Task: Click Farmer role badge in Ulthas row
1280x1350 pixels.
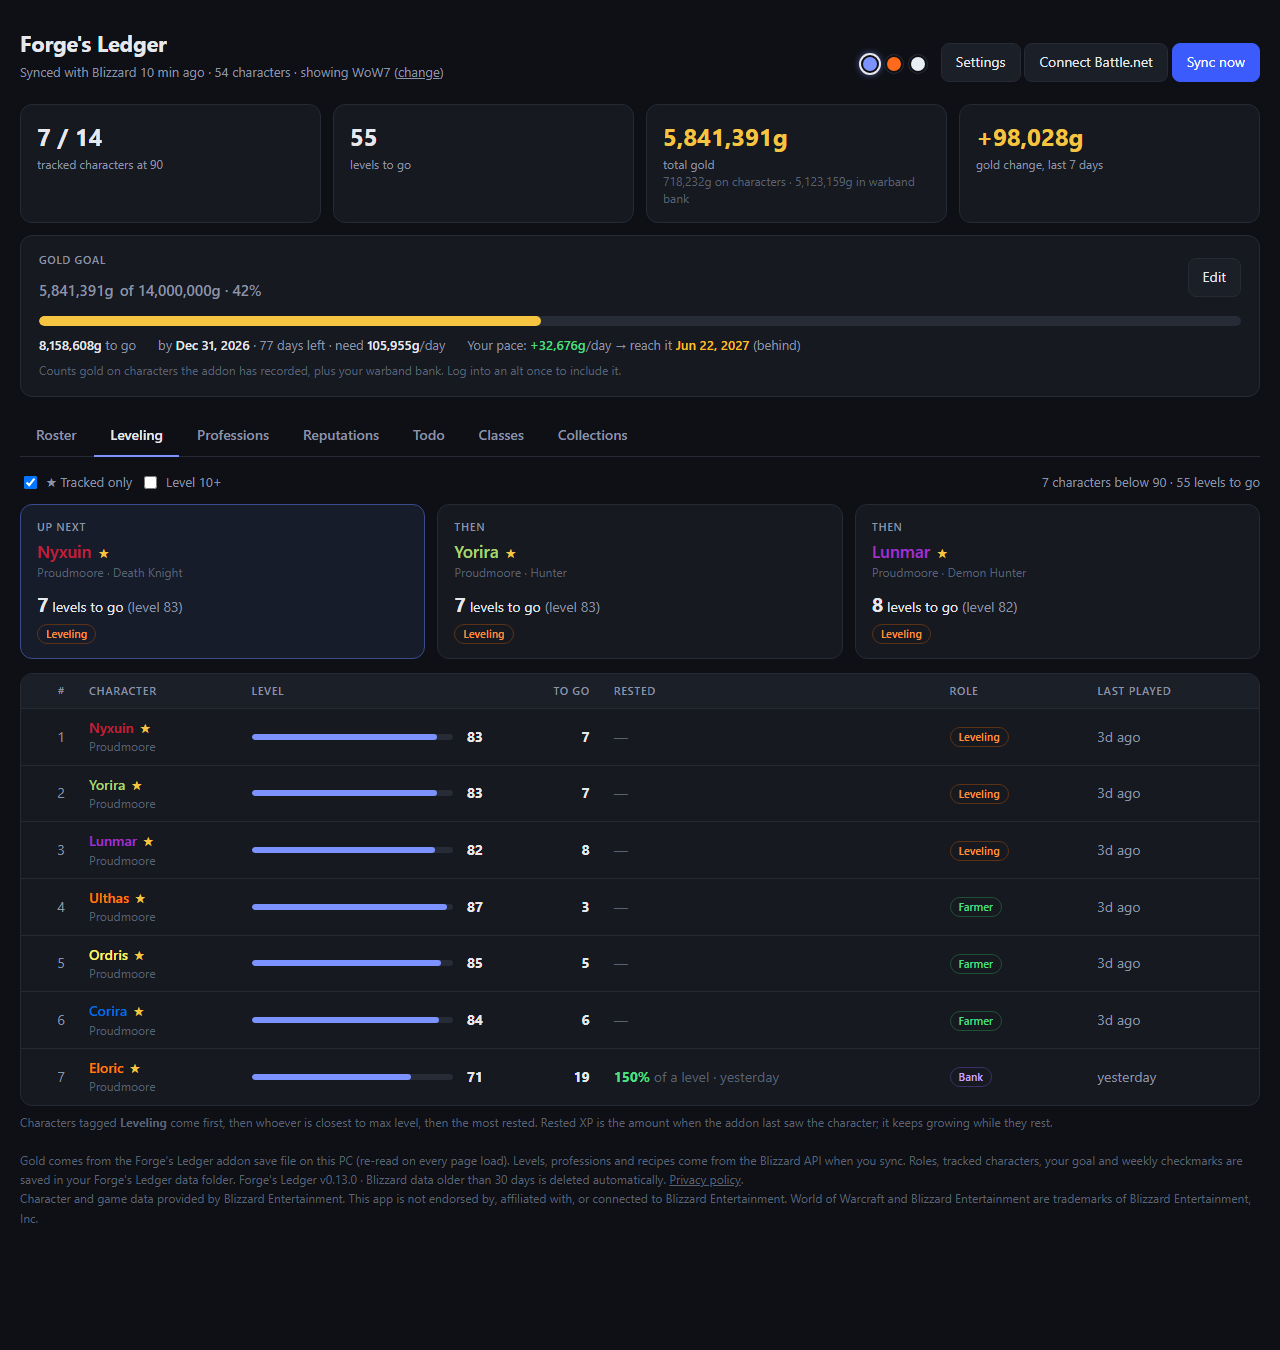Action: pyautogui.click(x=975, y=907)
